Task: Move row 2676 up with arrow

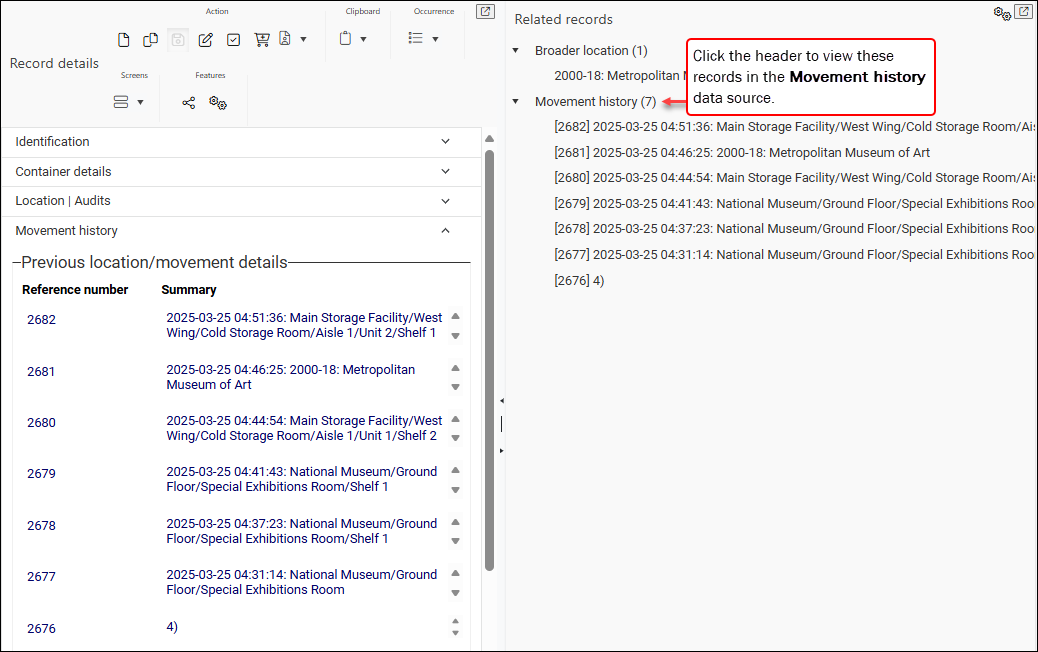Action: click(x=455, y=622)
